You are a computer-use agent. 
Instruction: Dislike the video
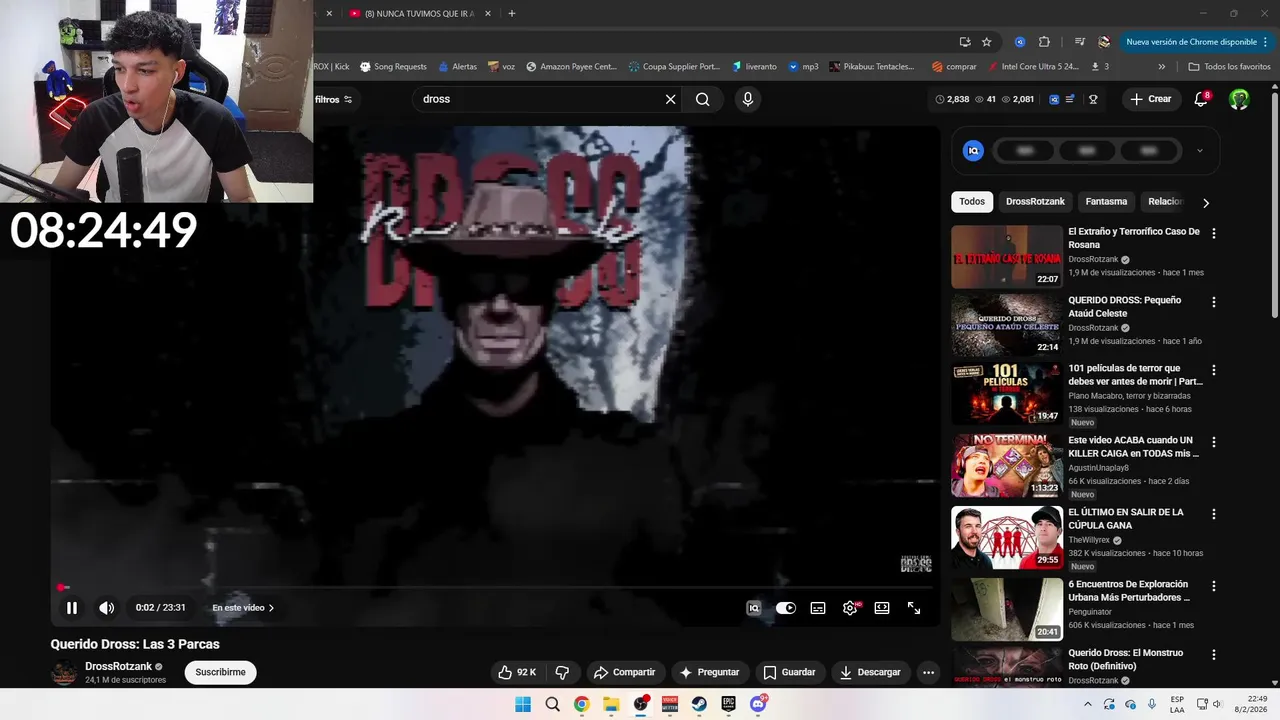(562, 672)
